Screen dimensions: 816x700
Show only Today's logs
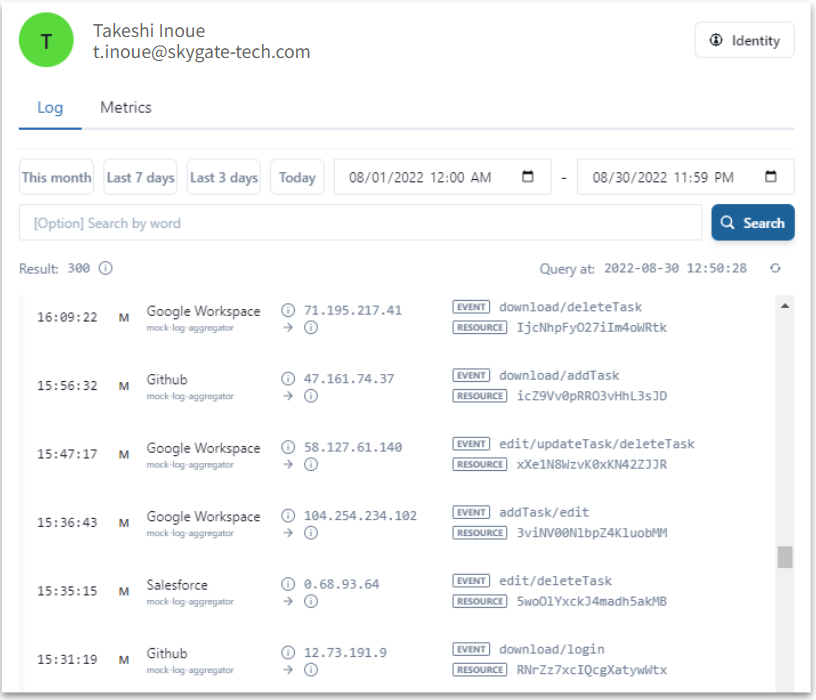point(297,177)
